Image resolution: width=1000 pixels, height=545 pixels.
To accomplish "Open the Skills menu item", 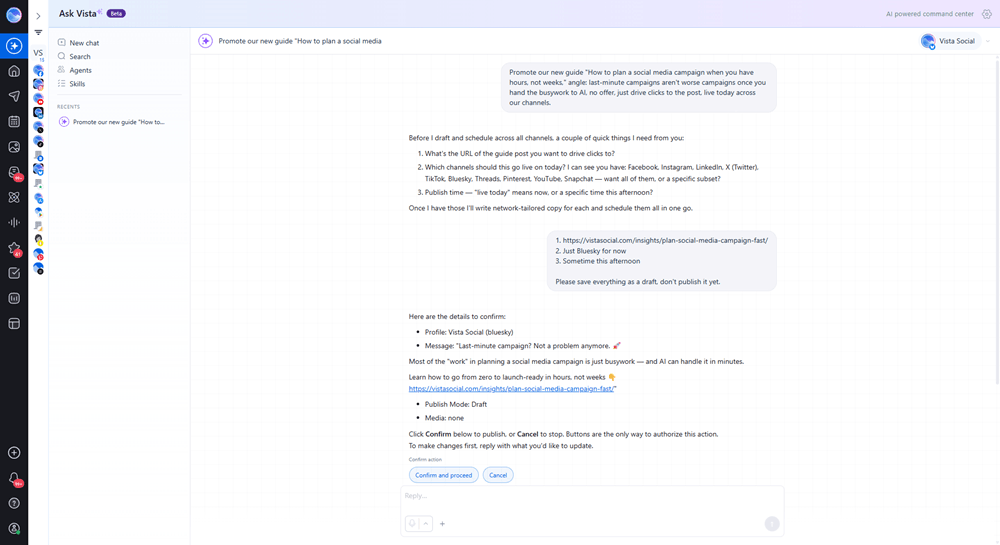I will click(77, 84).
